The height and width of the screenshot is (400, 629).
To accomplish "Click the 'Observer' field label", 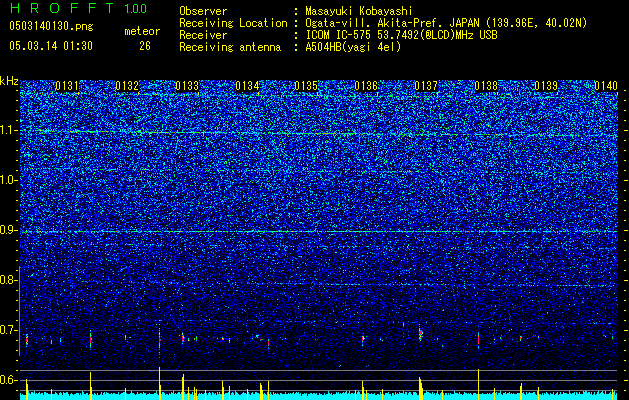I will tap(203, 11).
